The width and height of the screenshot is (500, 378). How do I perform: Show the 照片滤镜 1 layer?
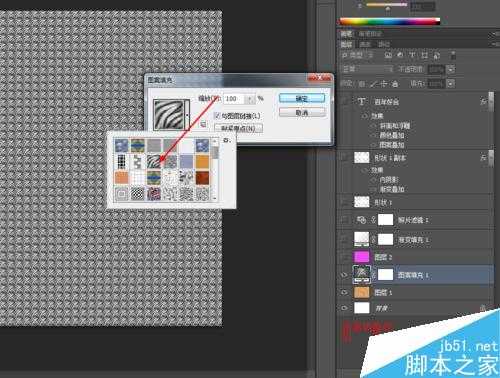[345, 220]
